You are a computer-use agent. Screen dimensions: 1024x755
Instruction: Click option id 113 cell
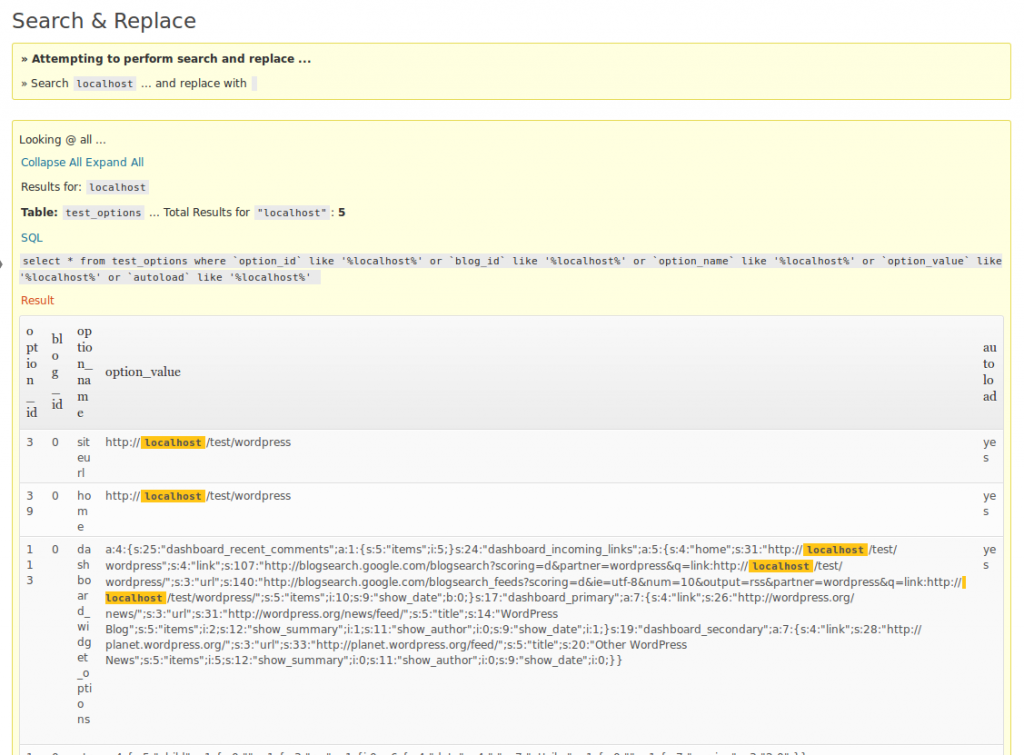[x=30, y=565]
